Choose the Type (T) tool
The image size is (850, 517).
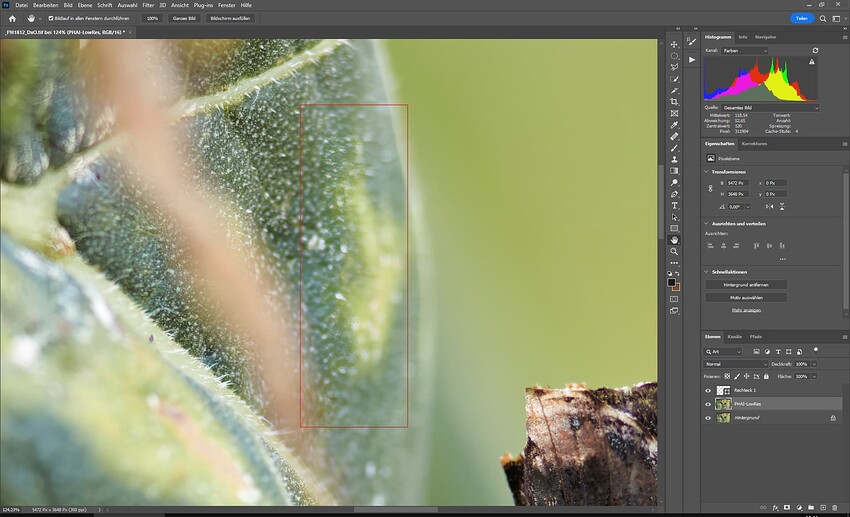(x=674, y=205)
